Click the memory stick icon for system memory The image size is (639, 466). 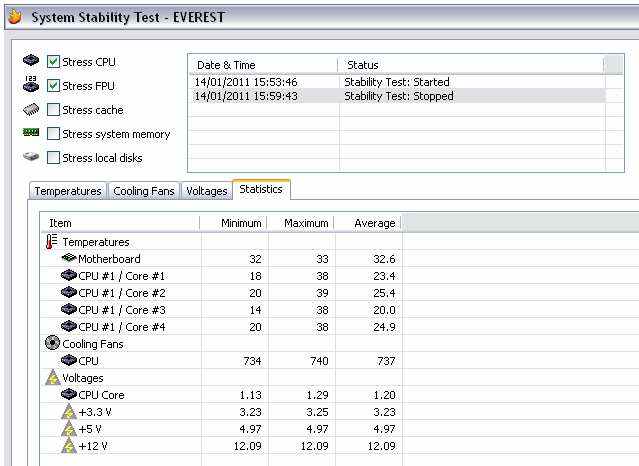tap(31, 133)
